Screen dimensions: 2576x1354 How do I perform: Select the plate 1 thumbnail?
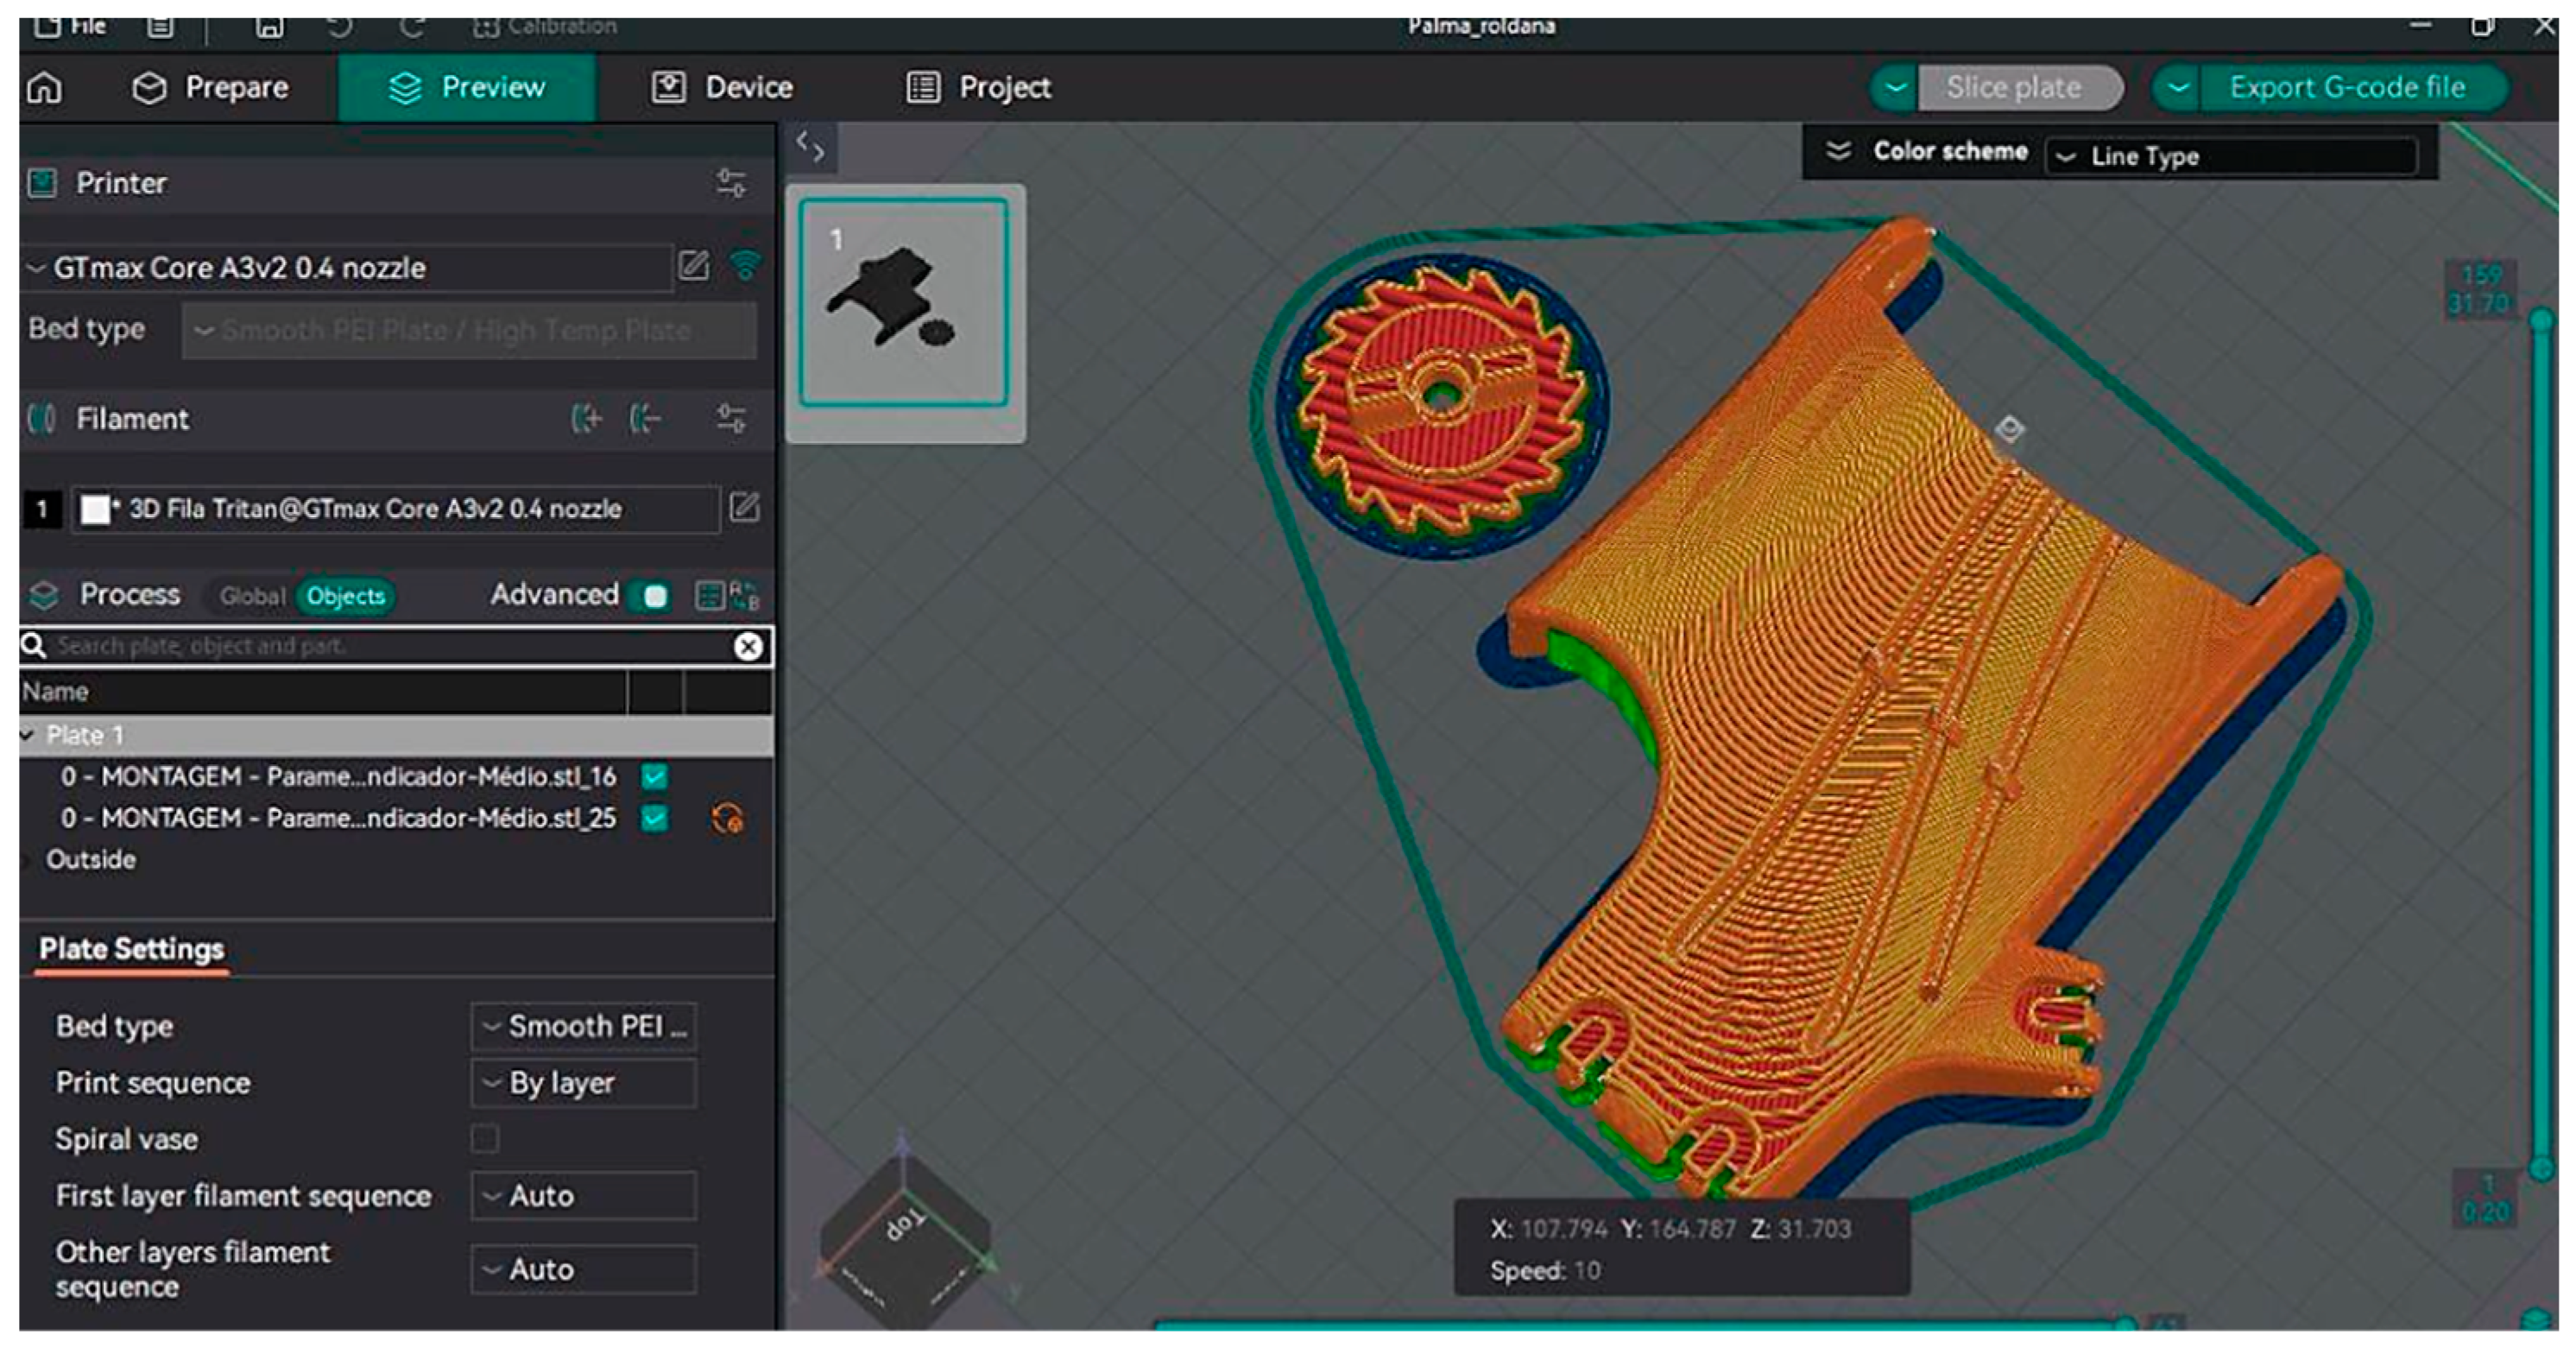tap(903, 303)
